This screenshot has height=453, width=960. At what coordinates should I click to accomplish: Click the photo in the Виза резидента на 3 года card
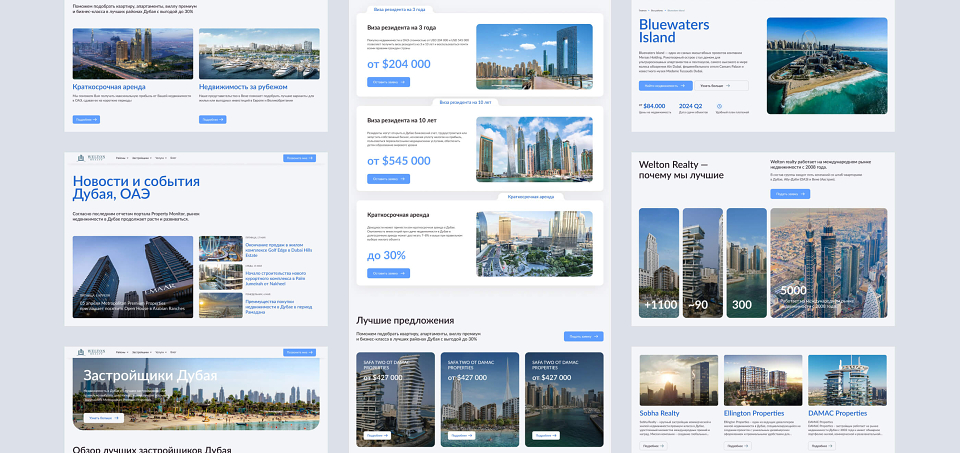tap(534, 56)
